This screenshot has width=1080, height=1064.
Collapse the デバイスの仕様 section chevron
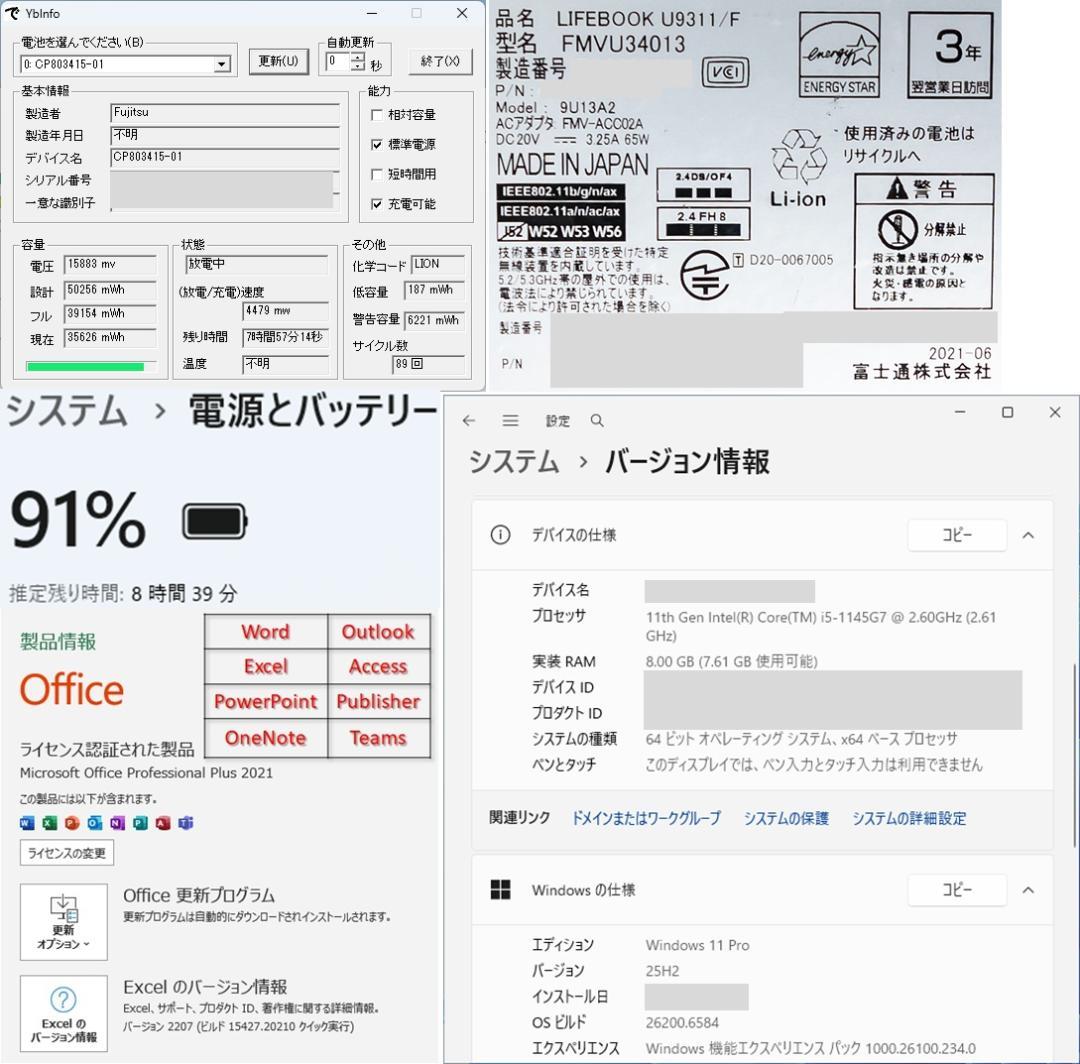pyautogui.click(x=1028, y=535)
